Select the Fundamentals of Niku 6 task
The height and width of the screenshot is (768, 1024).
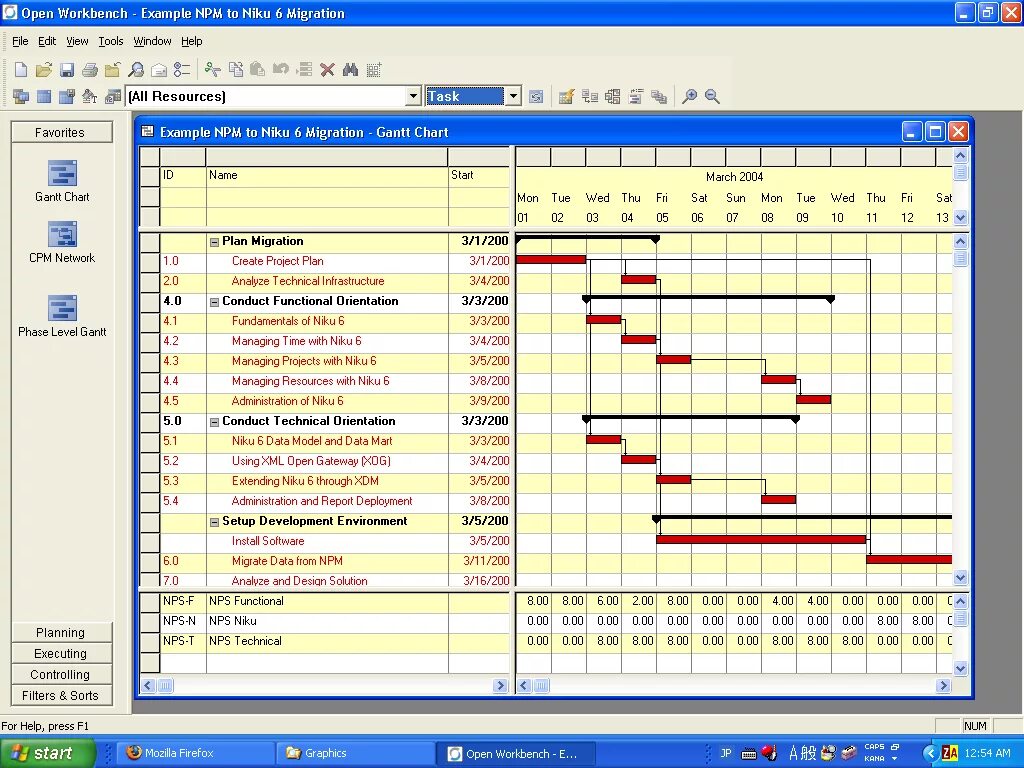coord(288,321)
